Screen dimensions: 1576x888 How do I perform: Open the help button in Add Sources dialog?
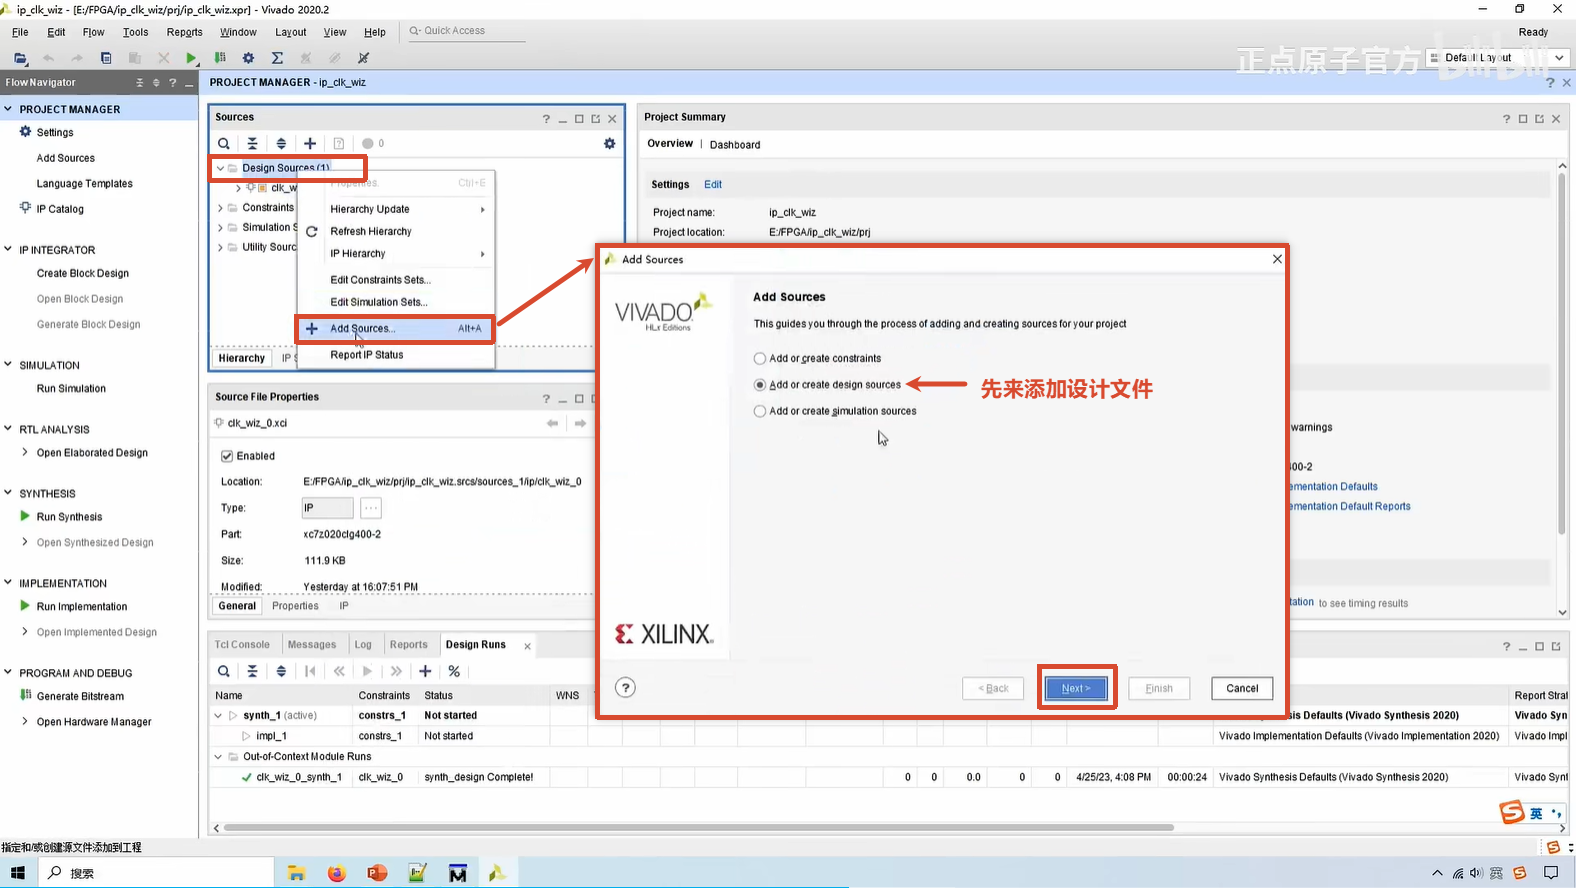click(625, 687)
